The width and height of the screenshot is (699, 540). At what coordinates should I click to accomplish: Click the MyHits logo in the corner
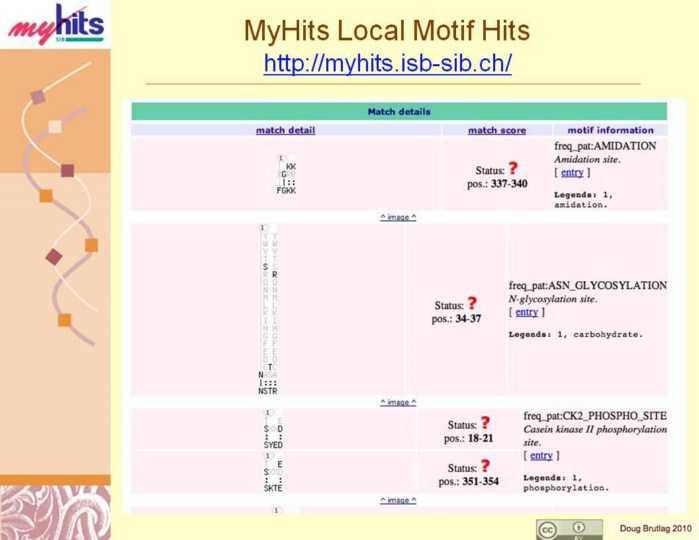click(55, 25)
